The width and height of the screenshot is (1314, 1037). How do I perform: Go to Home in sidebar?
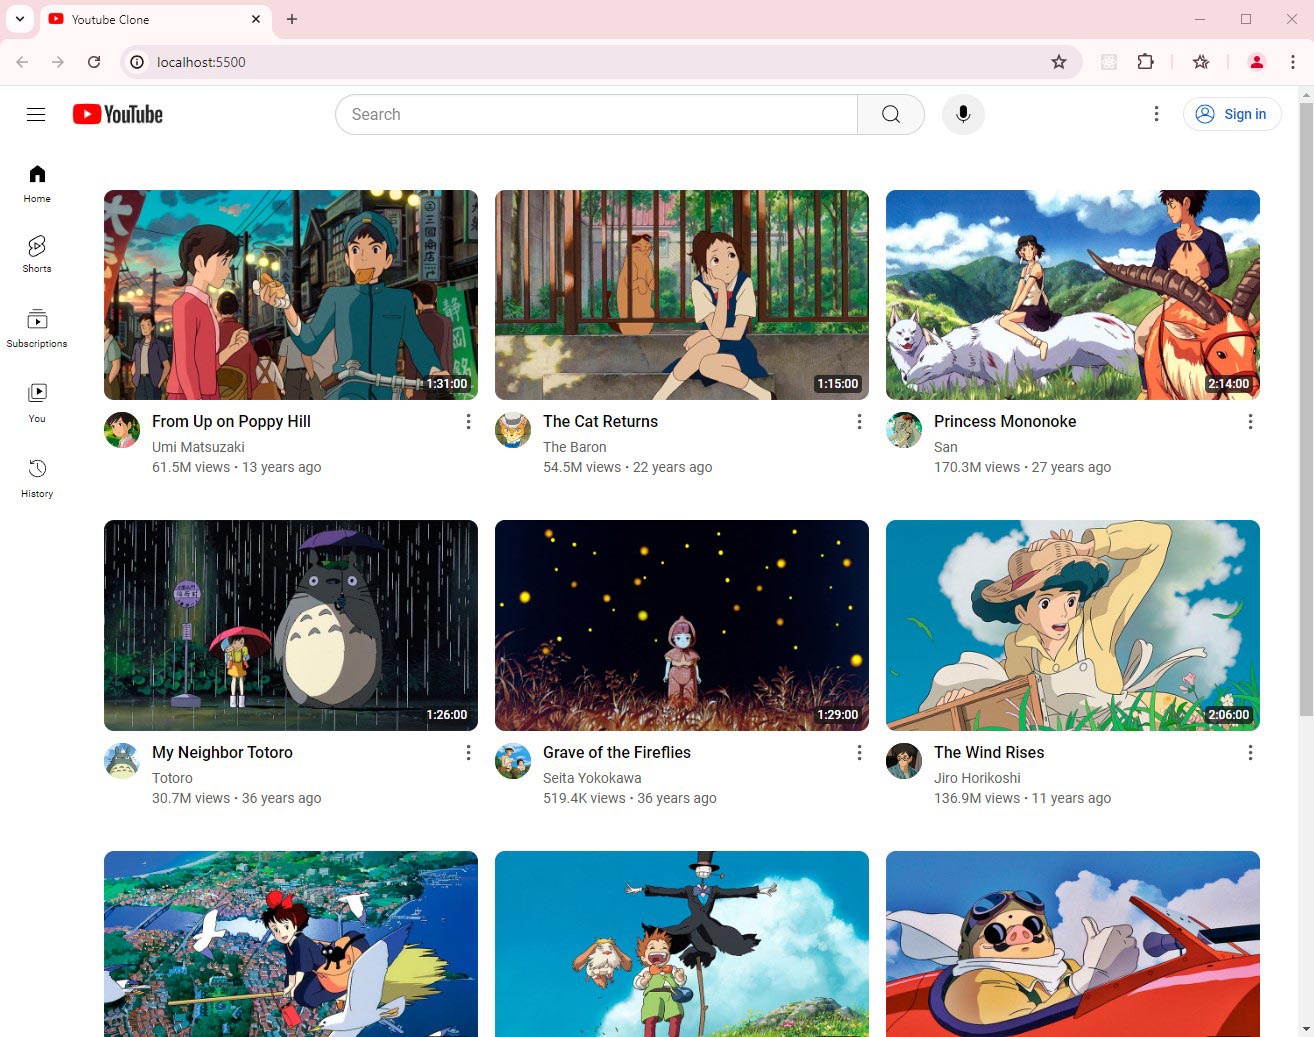(x=37, y=184)
